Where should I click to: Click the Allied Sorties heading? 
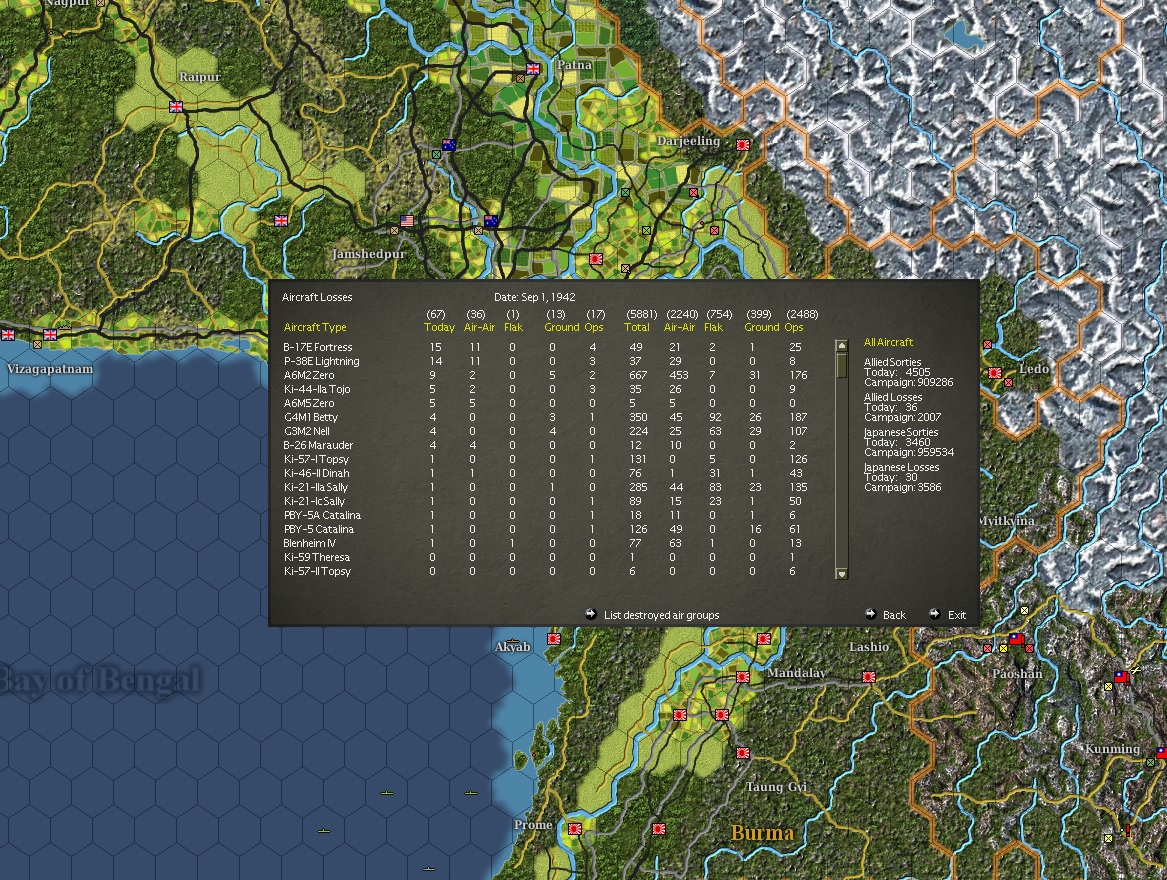pyautogui.click(x=892, y=362)
